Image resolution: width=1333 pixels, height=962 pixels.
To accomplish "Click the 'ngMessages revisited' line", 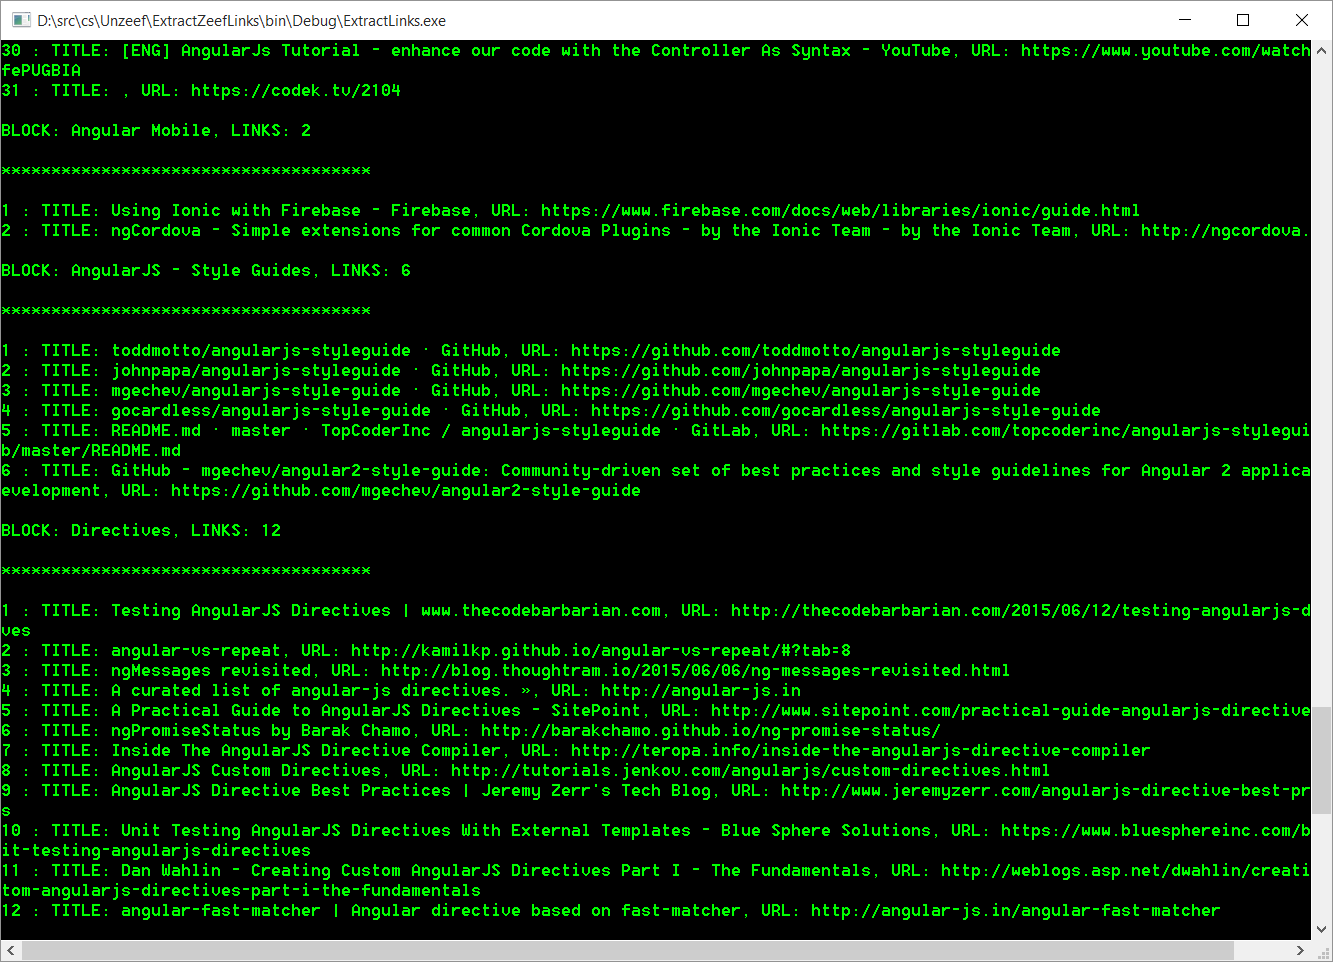I will click(506, 670).
